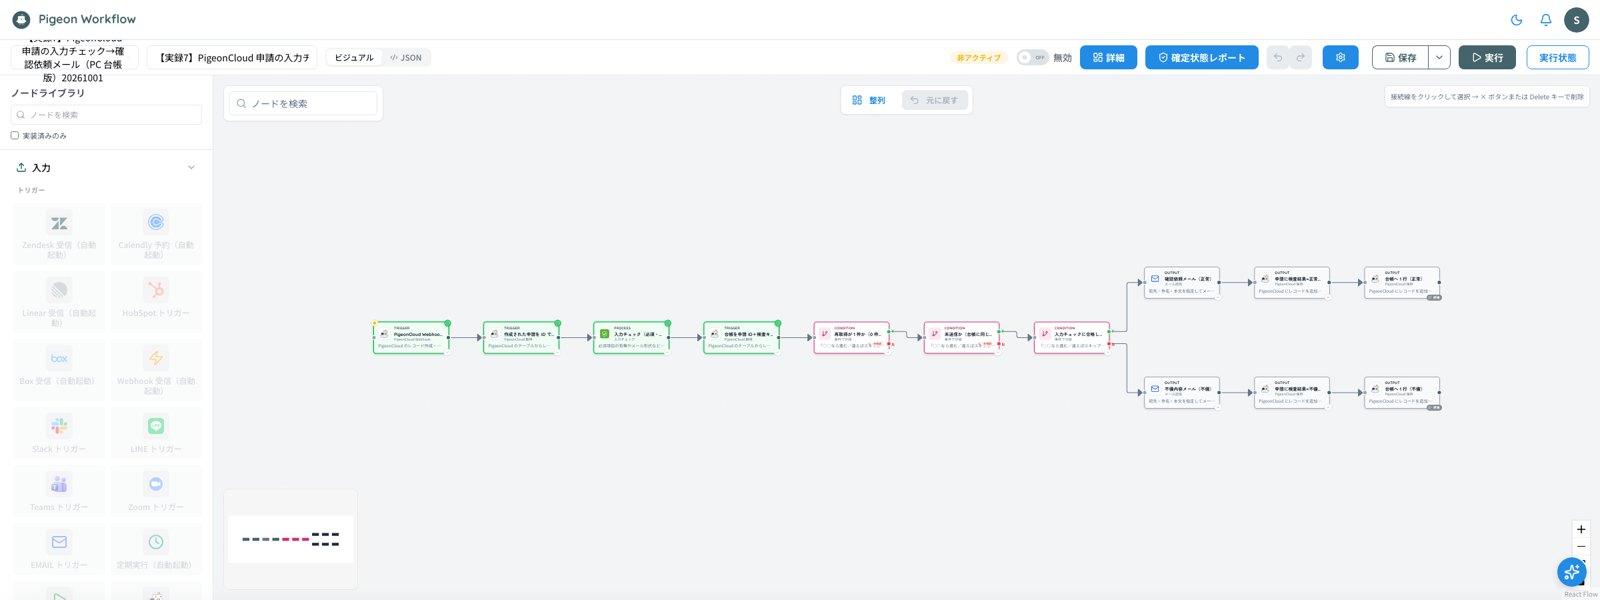Select the 再取得が1件か condition node
This screenshot has height=600, width=1600.
(851, 337)
